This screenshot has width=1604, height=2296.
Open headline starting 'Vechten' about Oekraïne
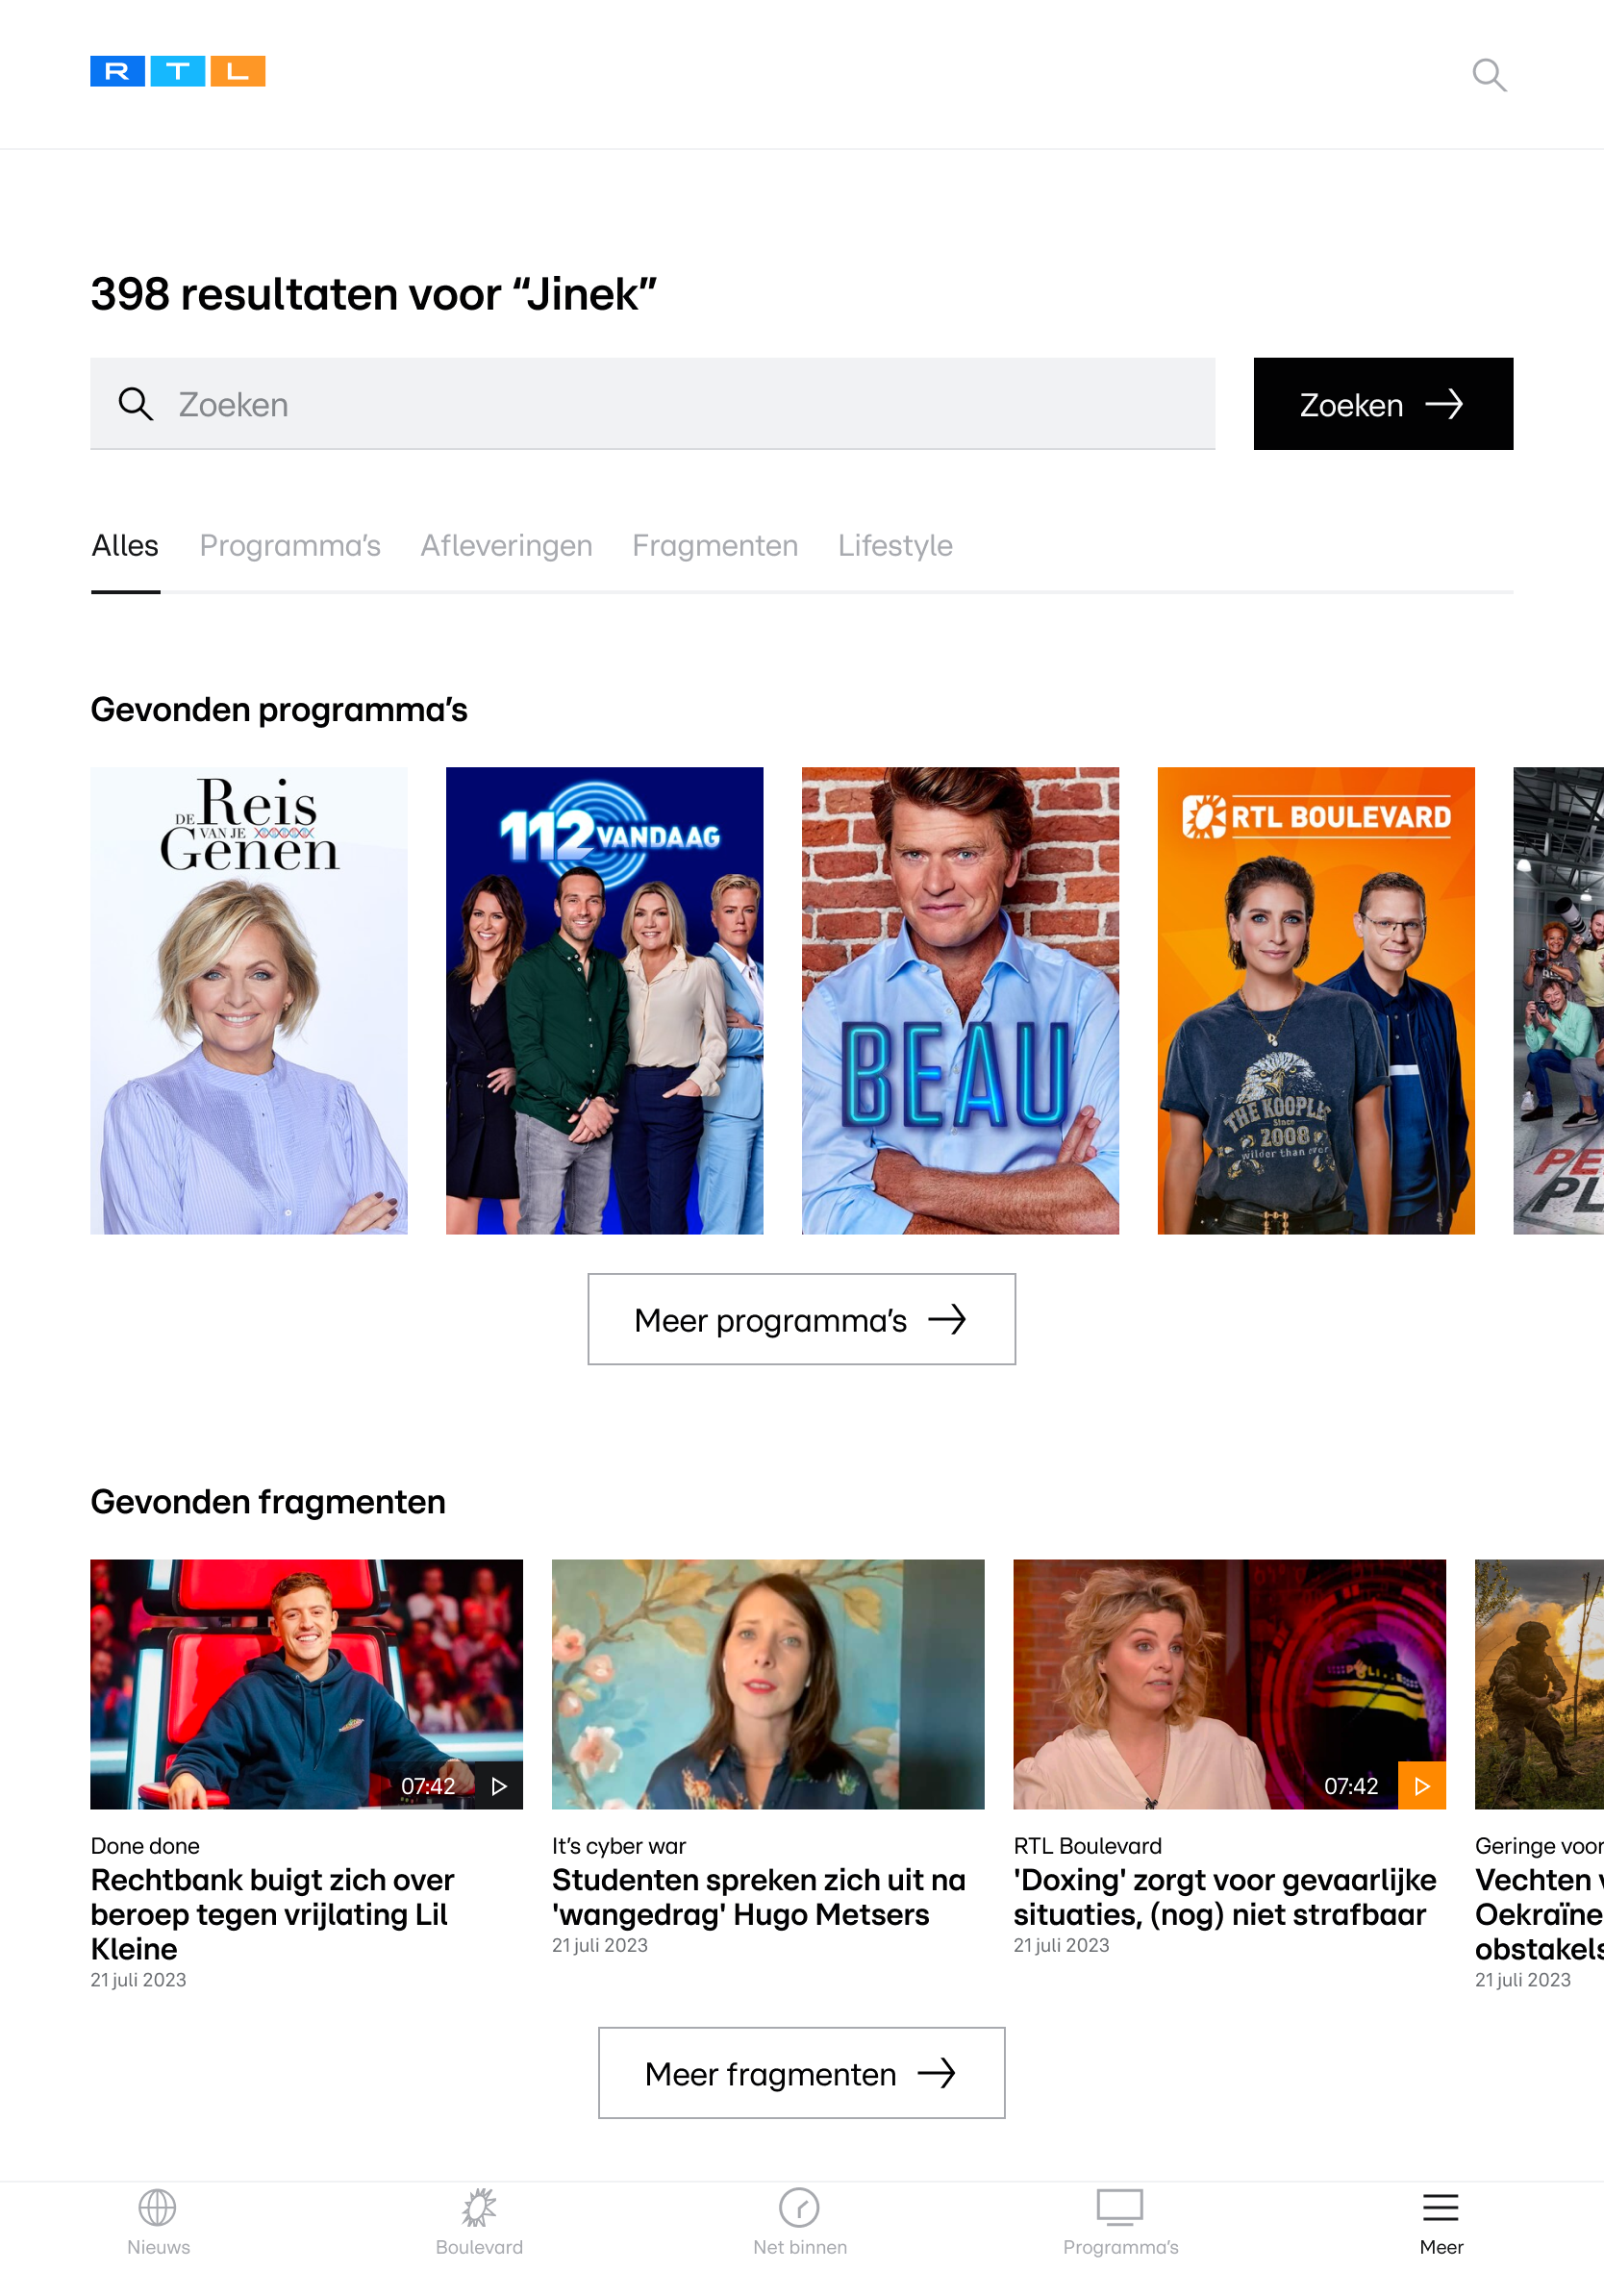[x=1539, y=1915]
